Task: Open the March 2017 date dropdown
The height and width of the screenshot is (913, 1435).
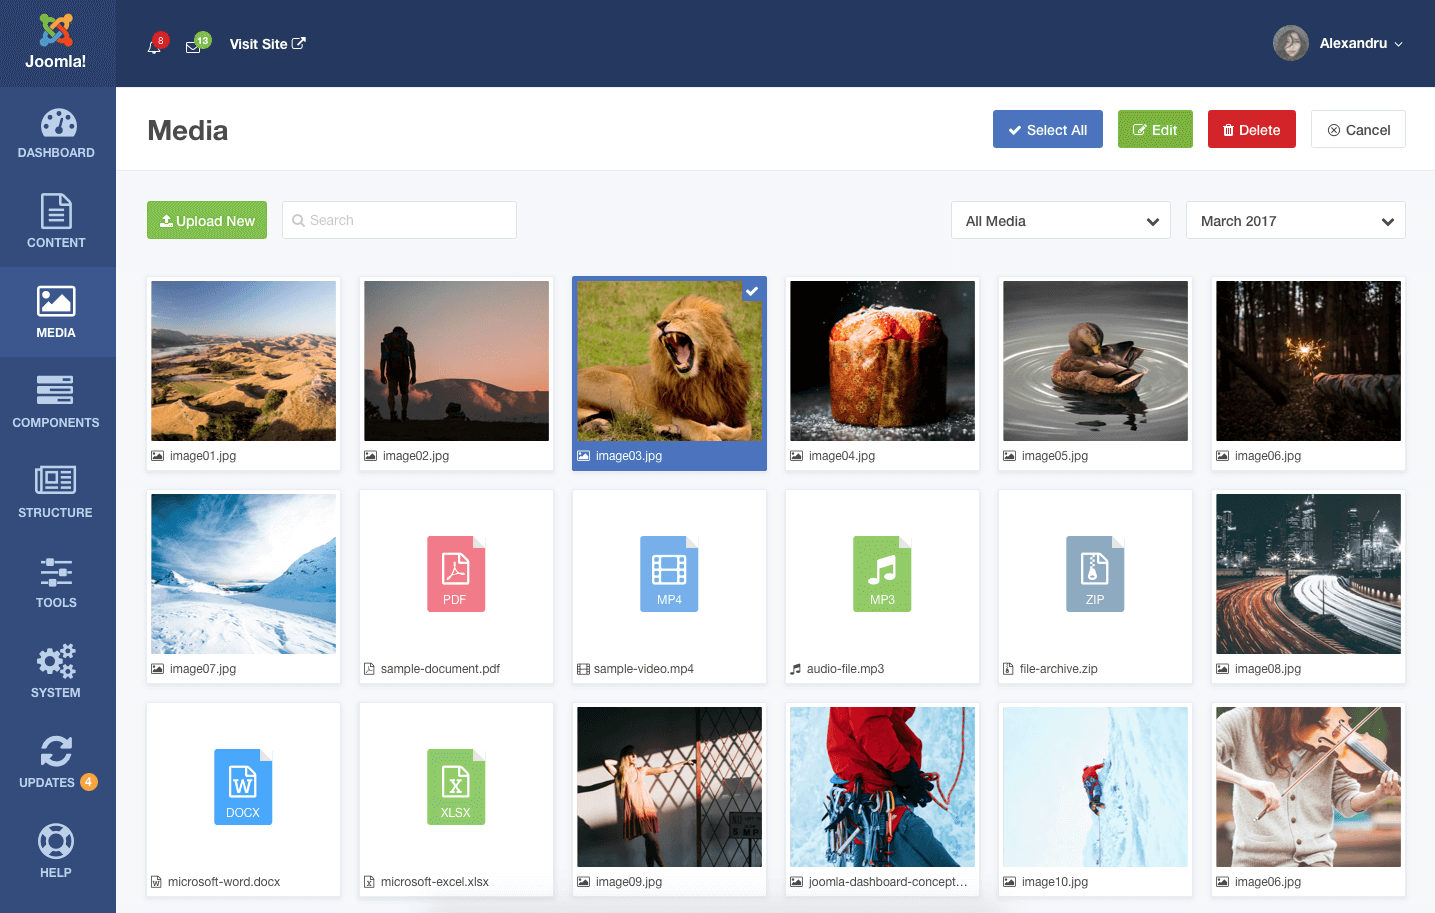Action: tap(1295, 221)
